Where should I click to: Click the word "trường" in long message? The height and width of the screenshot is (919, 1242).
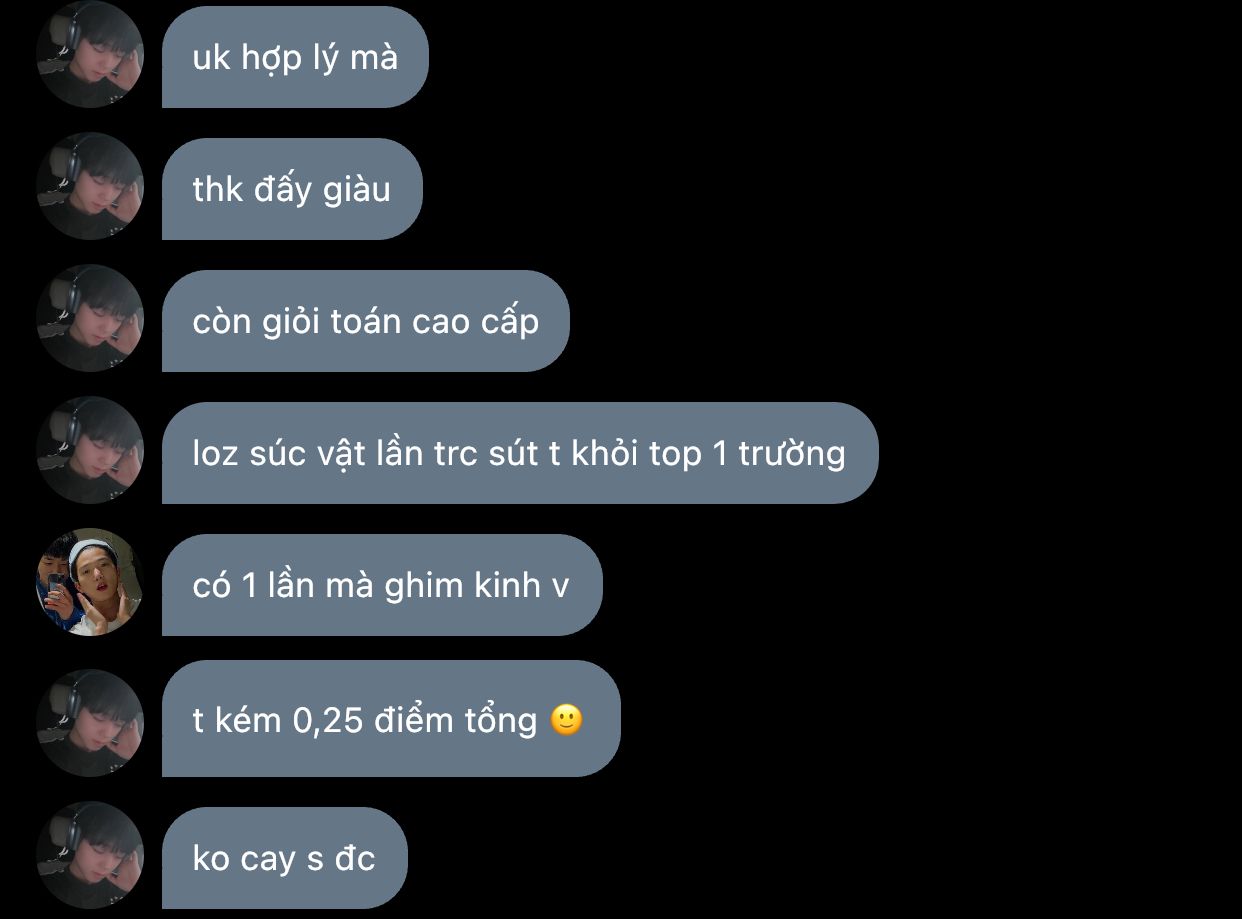coord(792,454)
